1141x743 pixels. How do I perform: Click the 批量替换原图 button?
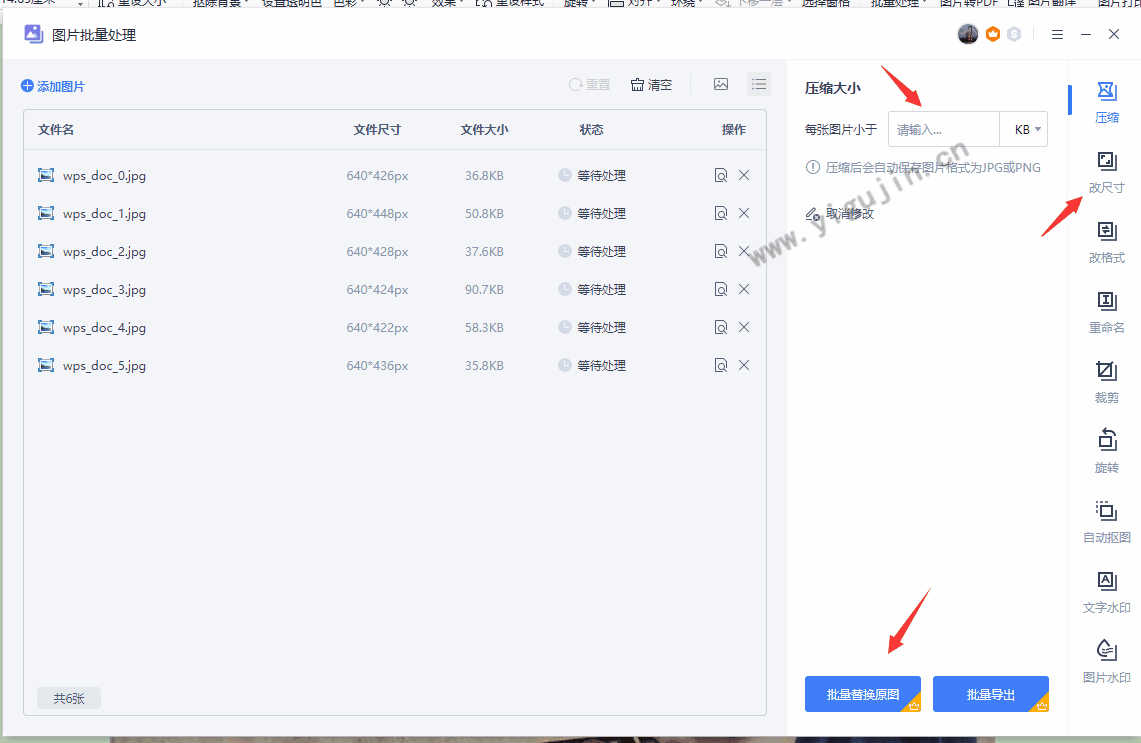(862, 694)
